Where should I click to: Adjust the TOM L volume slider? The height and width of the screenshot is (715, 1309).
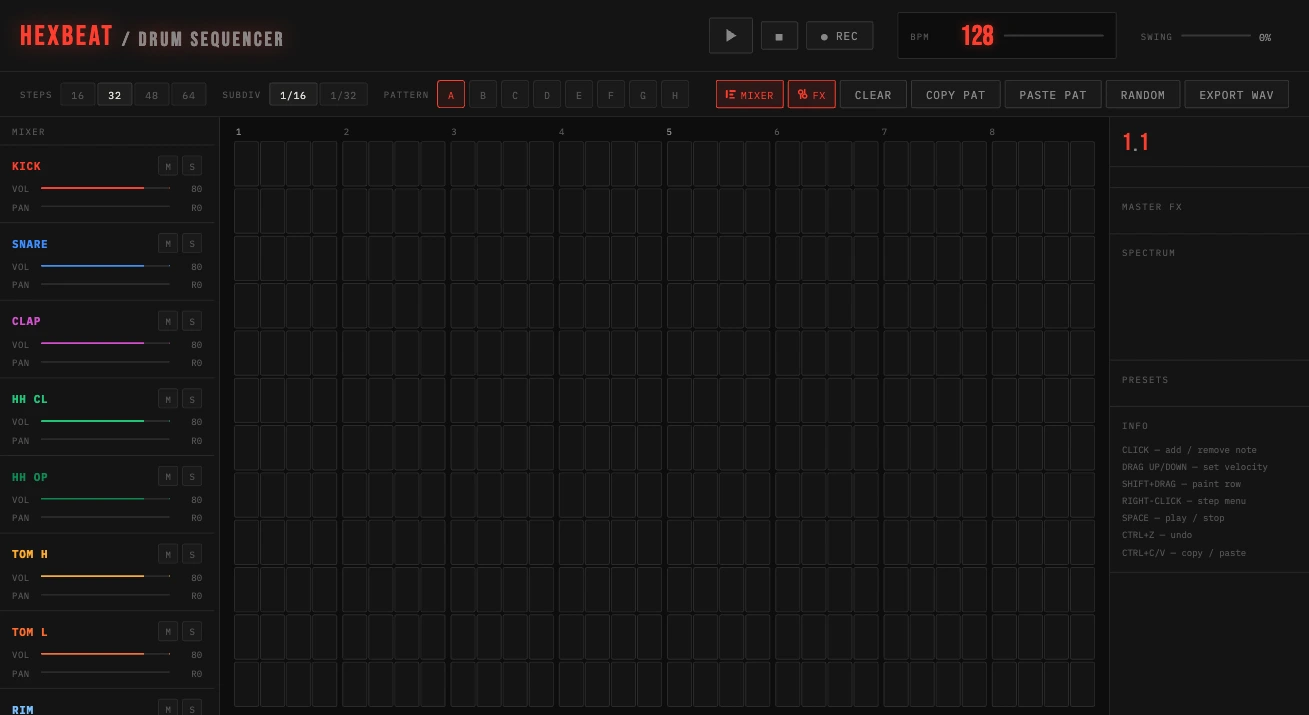click(x=105, y=655)
